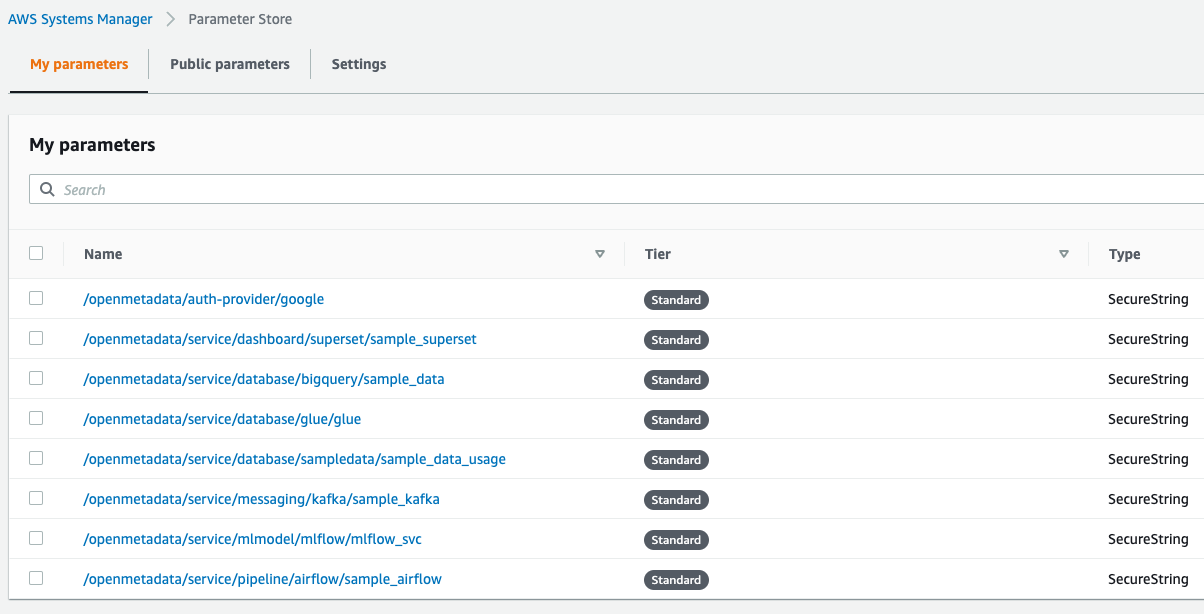Check the auth-provider/google row checkbox
This screenshot has width=1204, height=614.
(37, 298)
